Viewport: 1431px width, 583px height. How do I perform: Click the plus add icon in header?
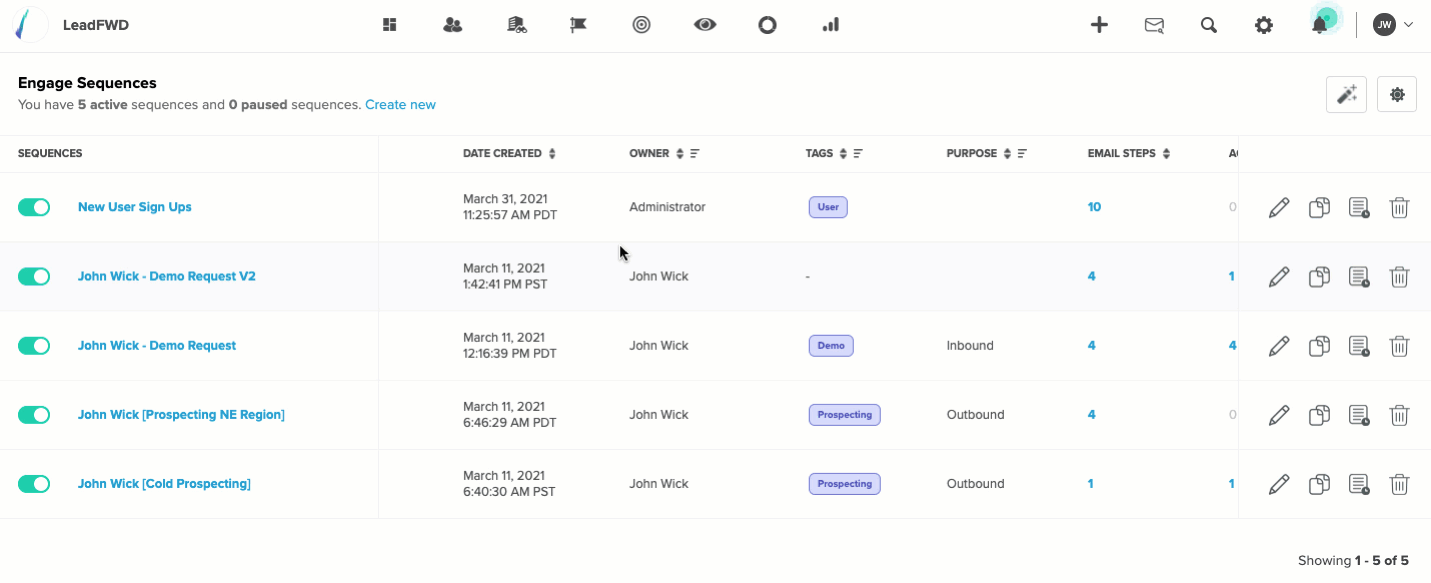1099,25
